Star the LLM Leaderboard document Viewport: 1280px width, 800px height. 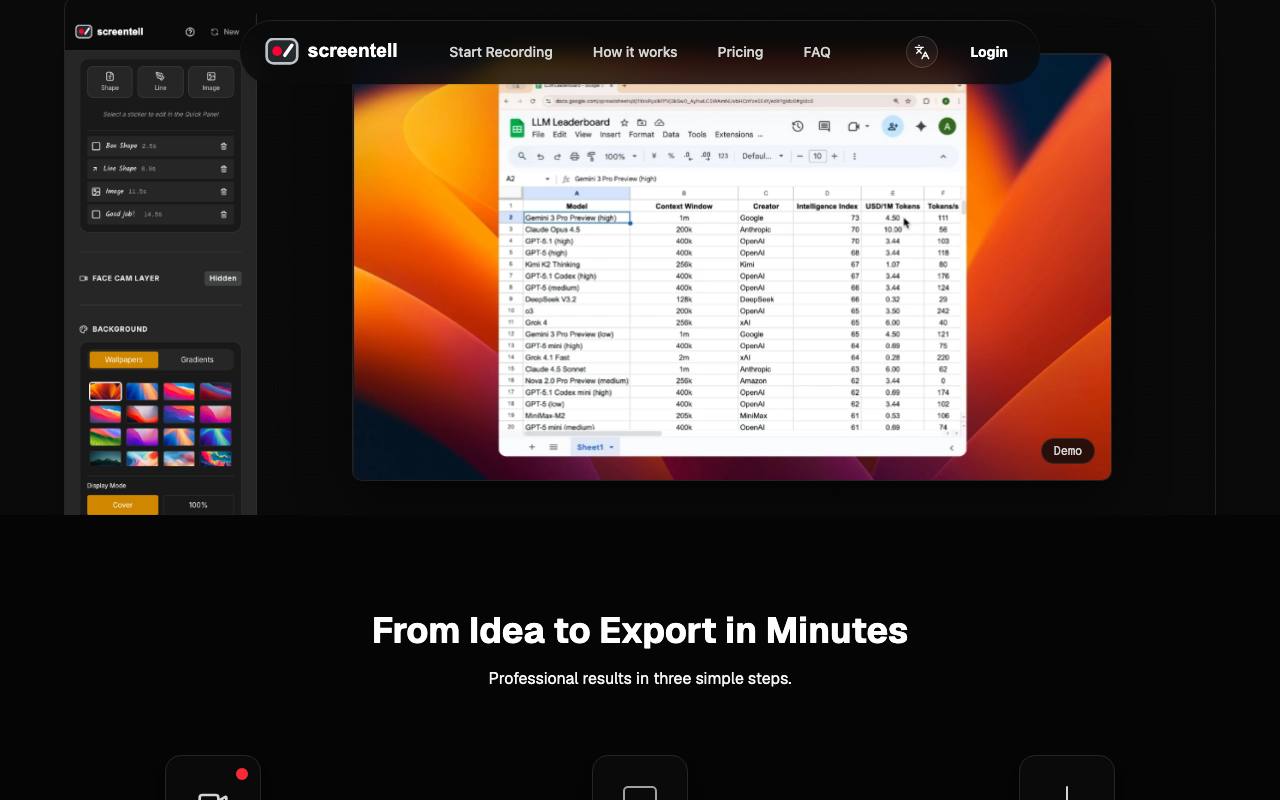(x=623, y=122)
